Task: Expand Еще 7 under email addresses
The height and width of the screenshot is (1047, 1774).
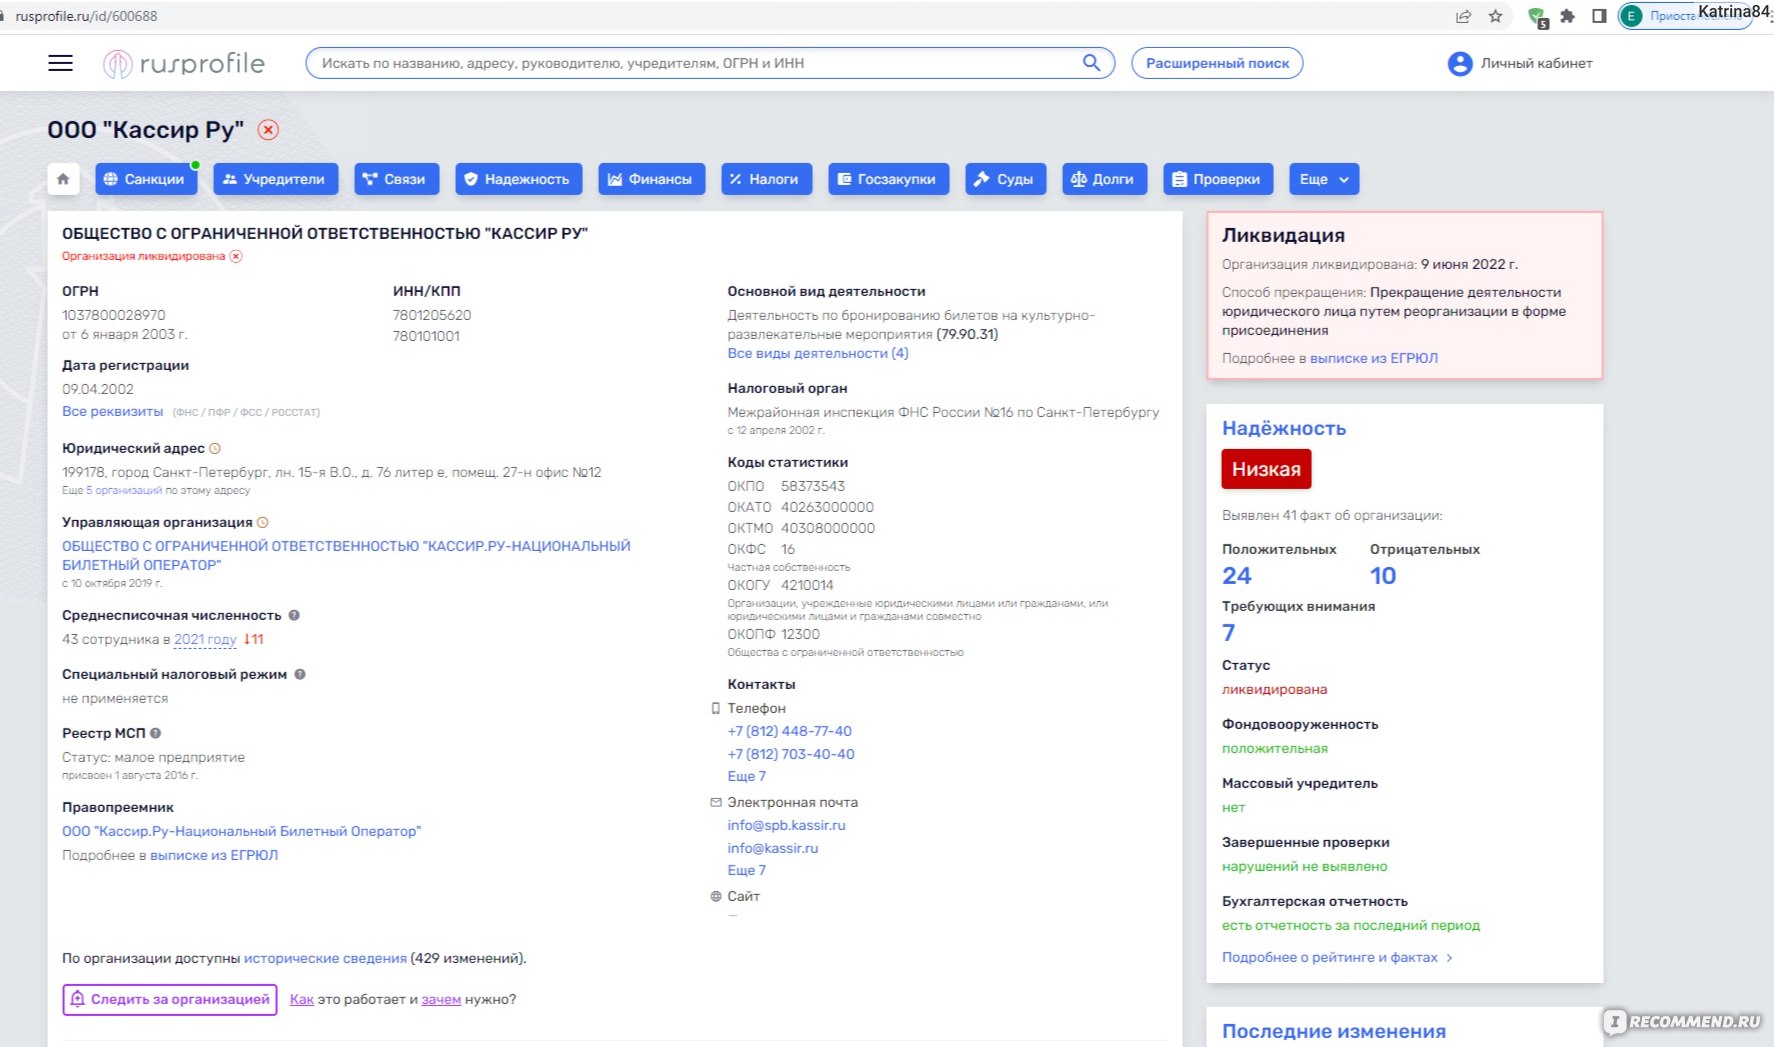Action: (746, 871)
